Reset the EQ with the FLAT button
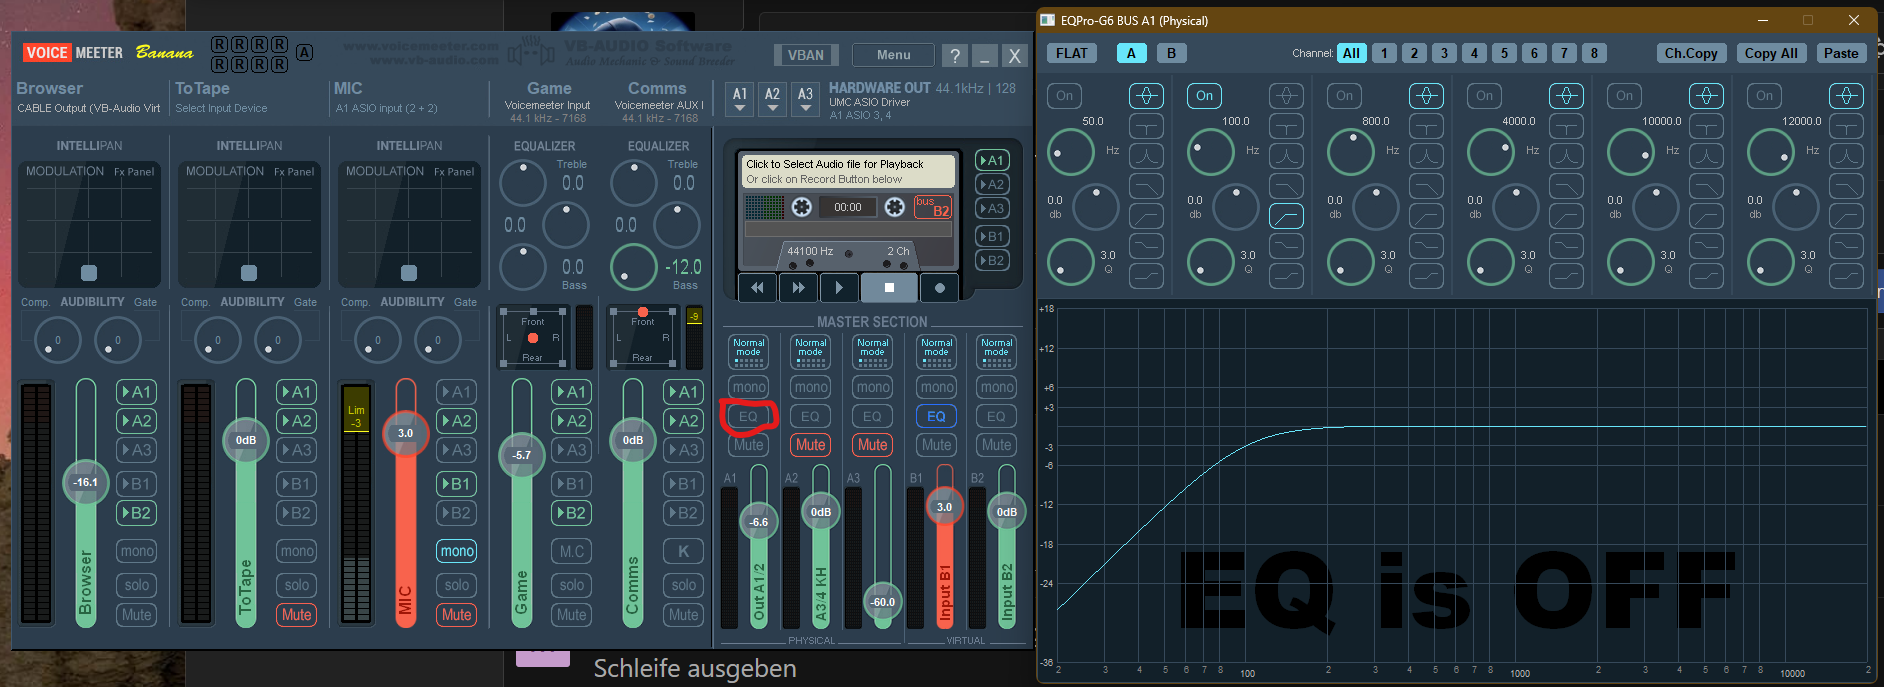Viewport: 1884px width, 687px height. [x=1072, y=53]
